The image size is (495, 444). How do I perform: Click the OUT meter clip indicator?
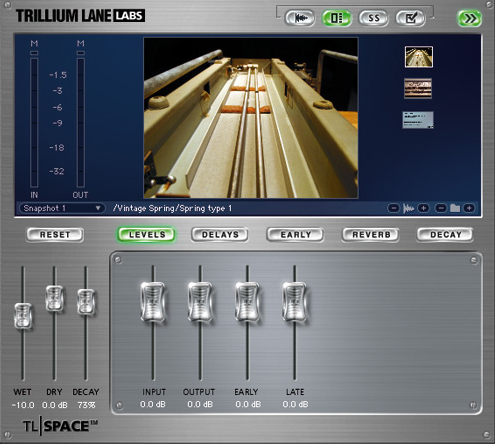point(81,53)
